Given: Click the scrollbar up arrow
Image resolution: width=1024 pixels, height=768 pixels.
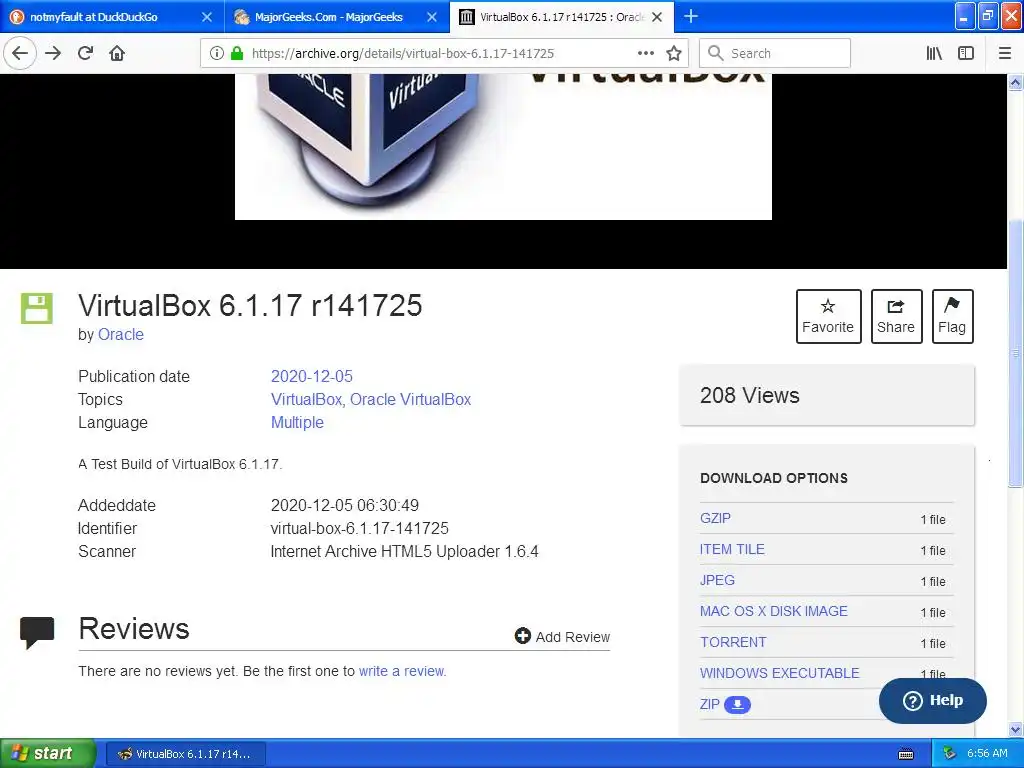Looking at the screenshot, I should (1016, 82).
